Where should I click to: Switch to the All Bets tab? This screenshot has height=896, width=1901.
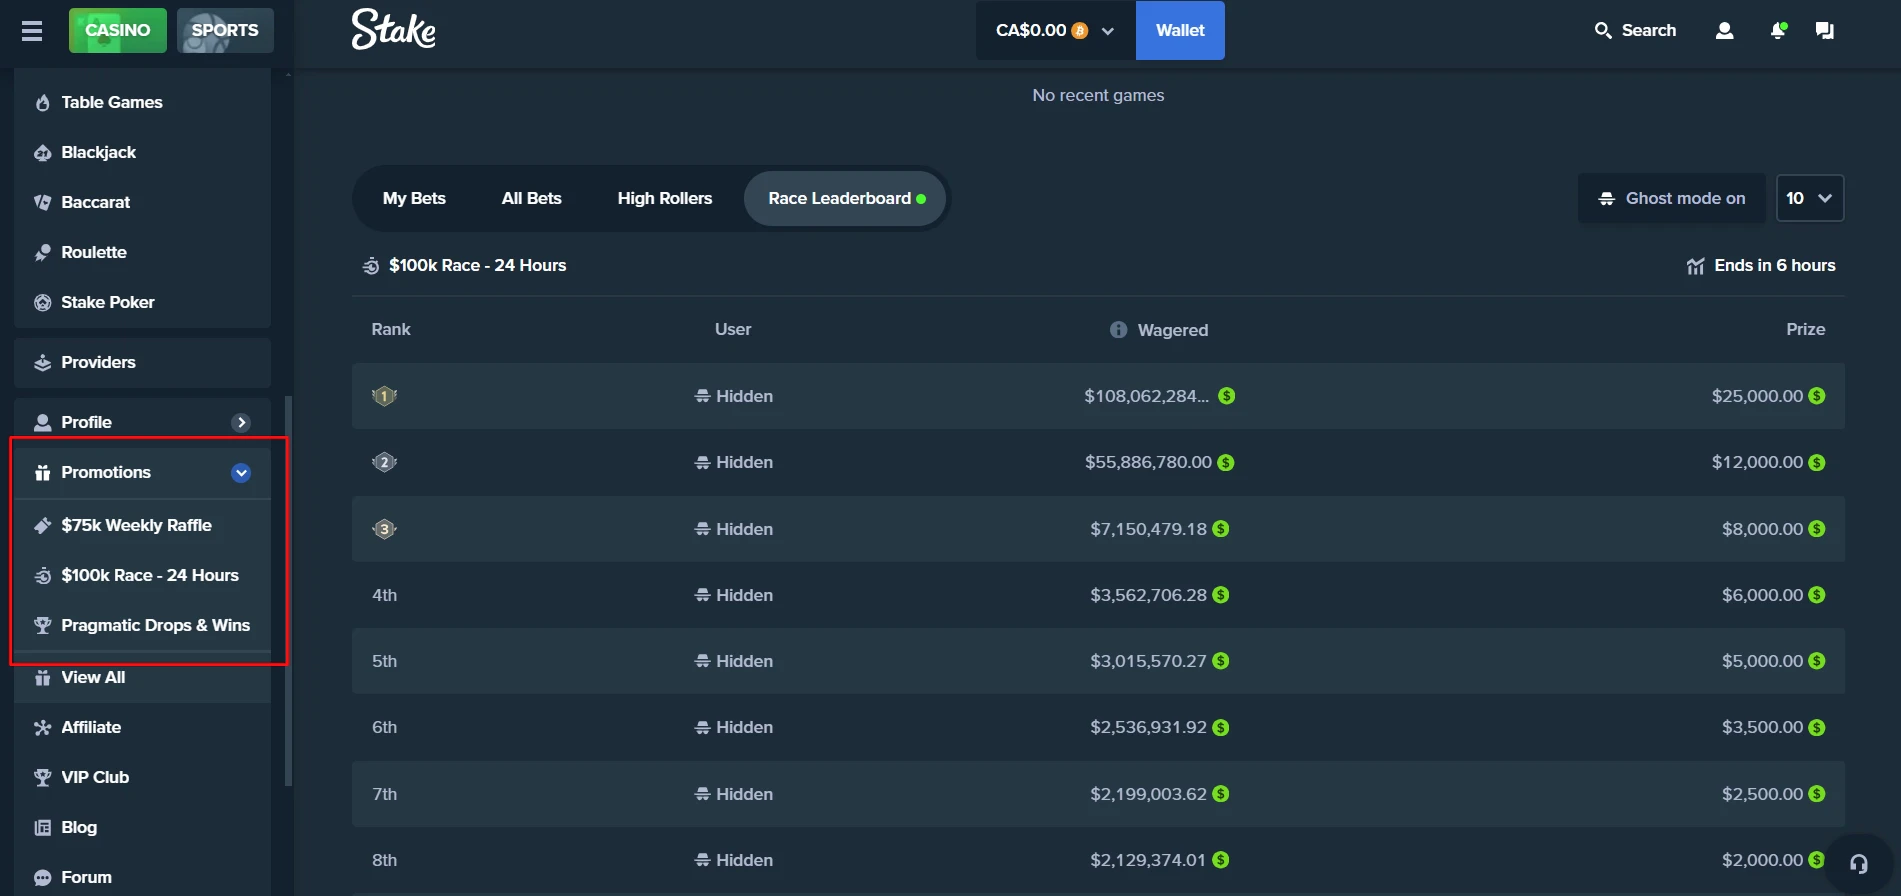point(531,198)
